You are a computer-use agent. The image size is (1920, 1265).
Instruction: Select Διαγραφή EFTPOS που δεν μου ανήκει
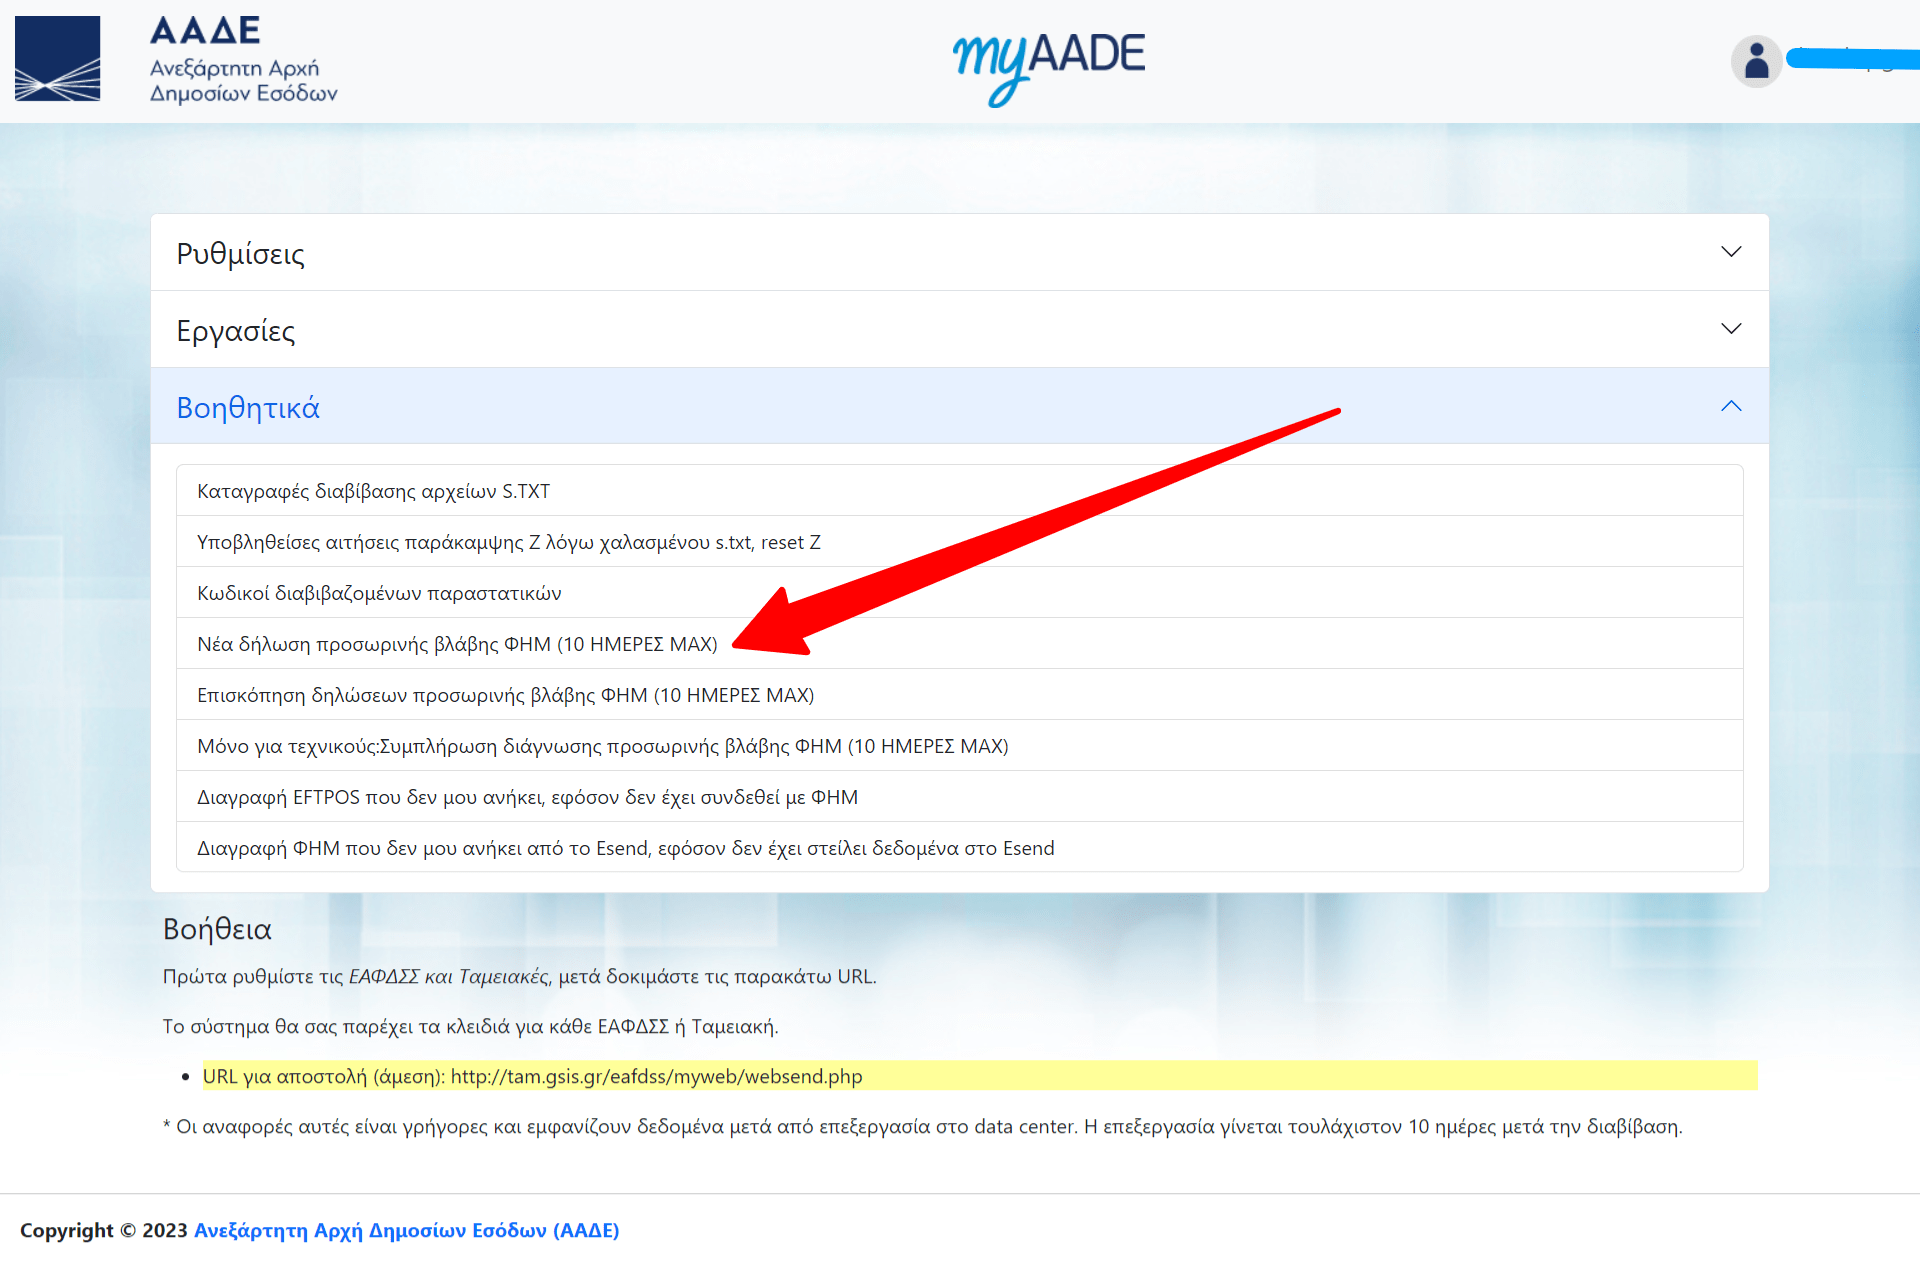(960, 797)
